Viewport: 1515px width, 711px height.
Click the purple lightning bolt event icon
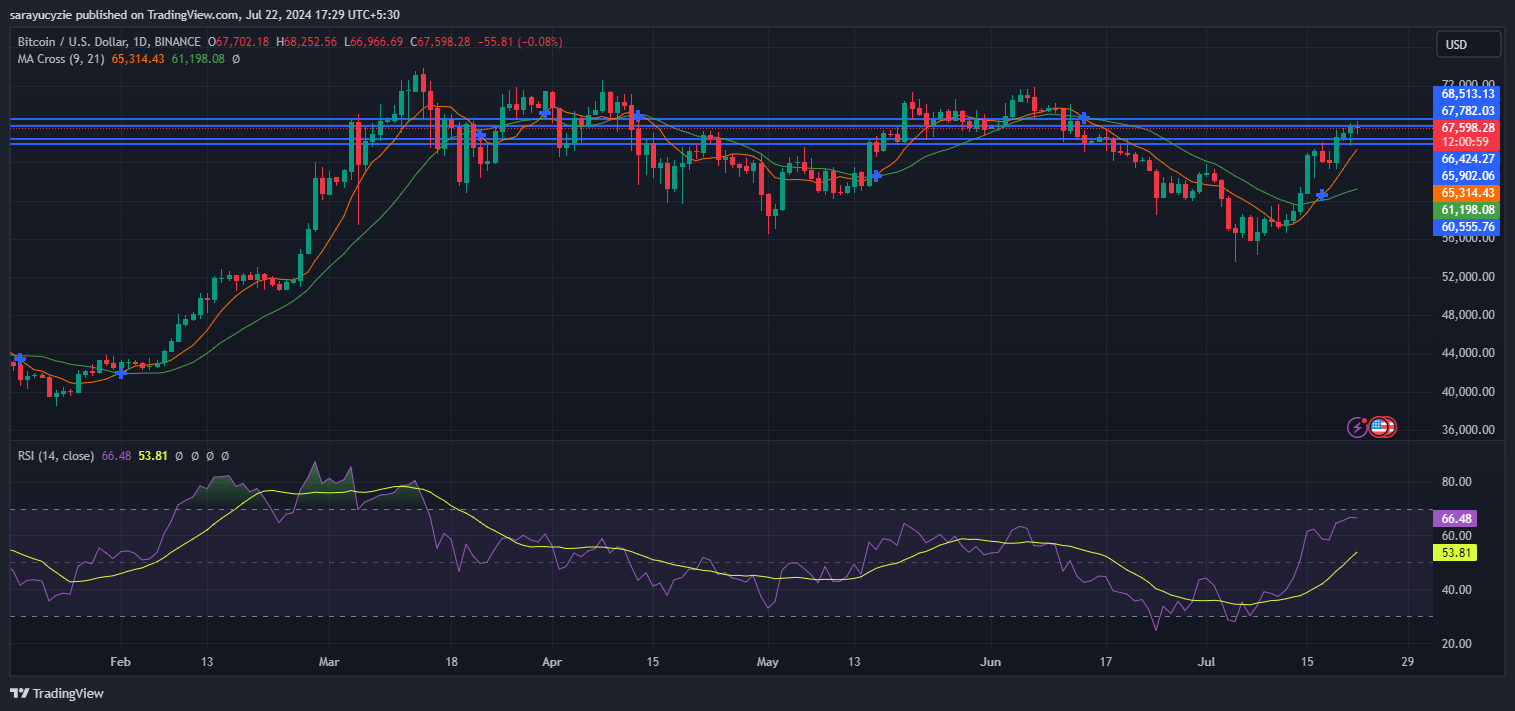(1357, 427)
